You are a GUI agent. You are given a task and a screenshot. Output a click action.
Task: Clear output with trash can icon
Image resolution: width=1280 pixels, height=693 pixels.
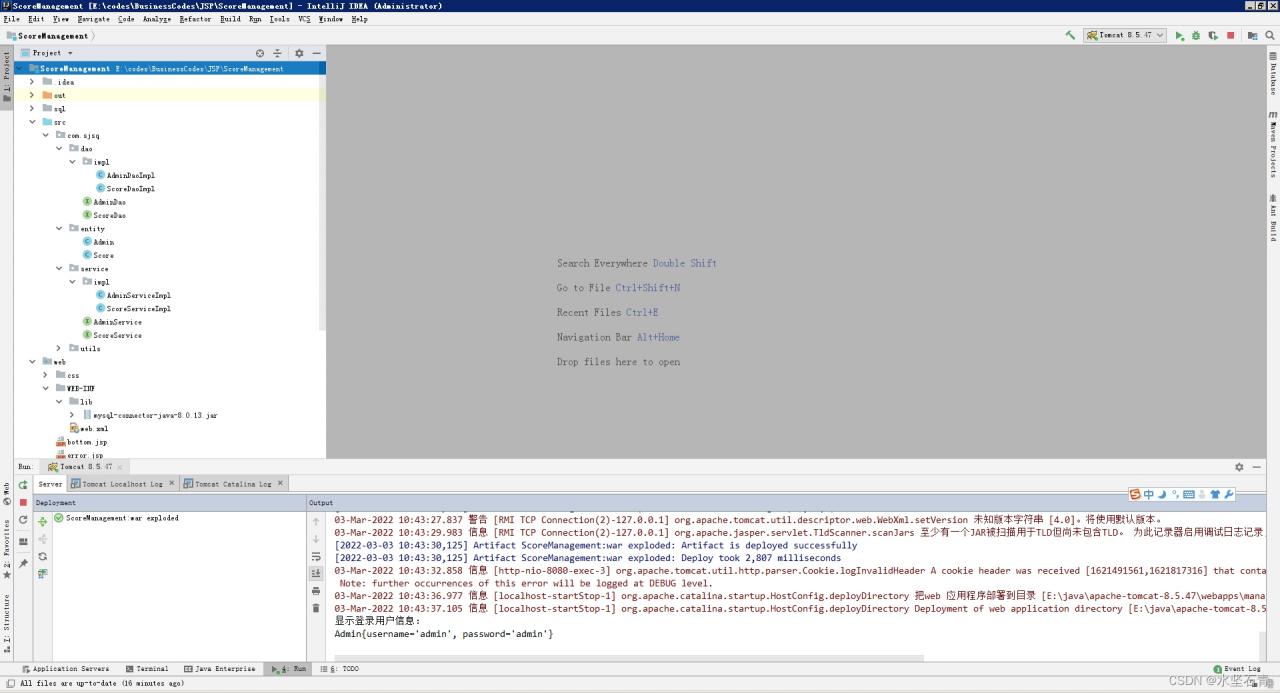pyautogui.click(x=316, y=608)
